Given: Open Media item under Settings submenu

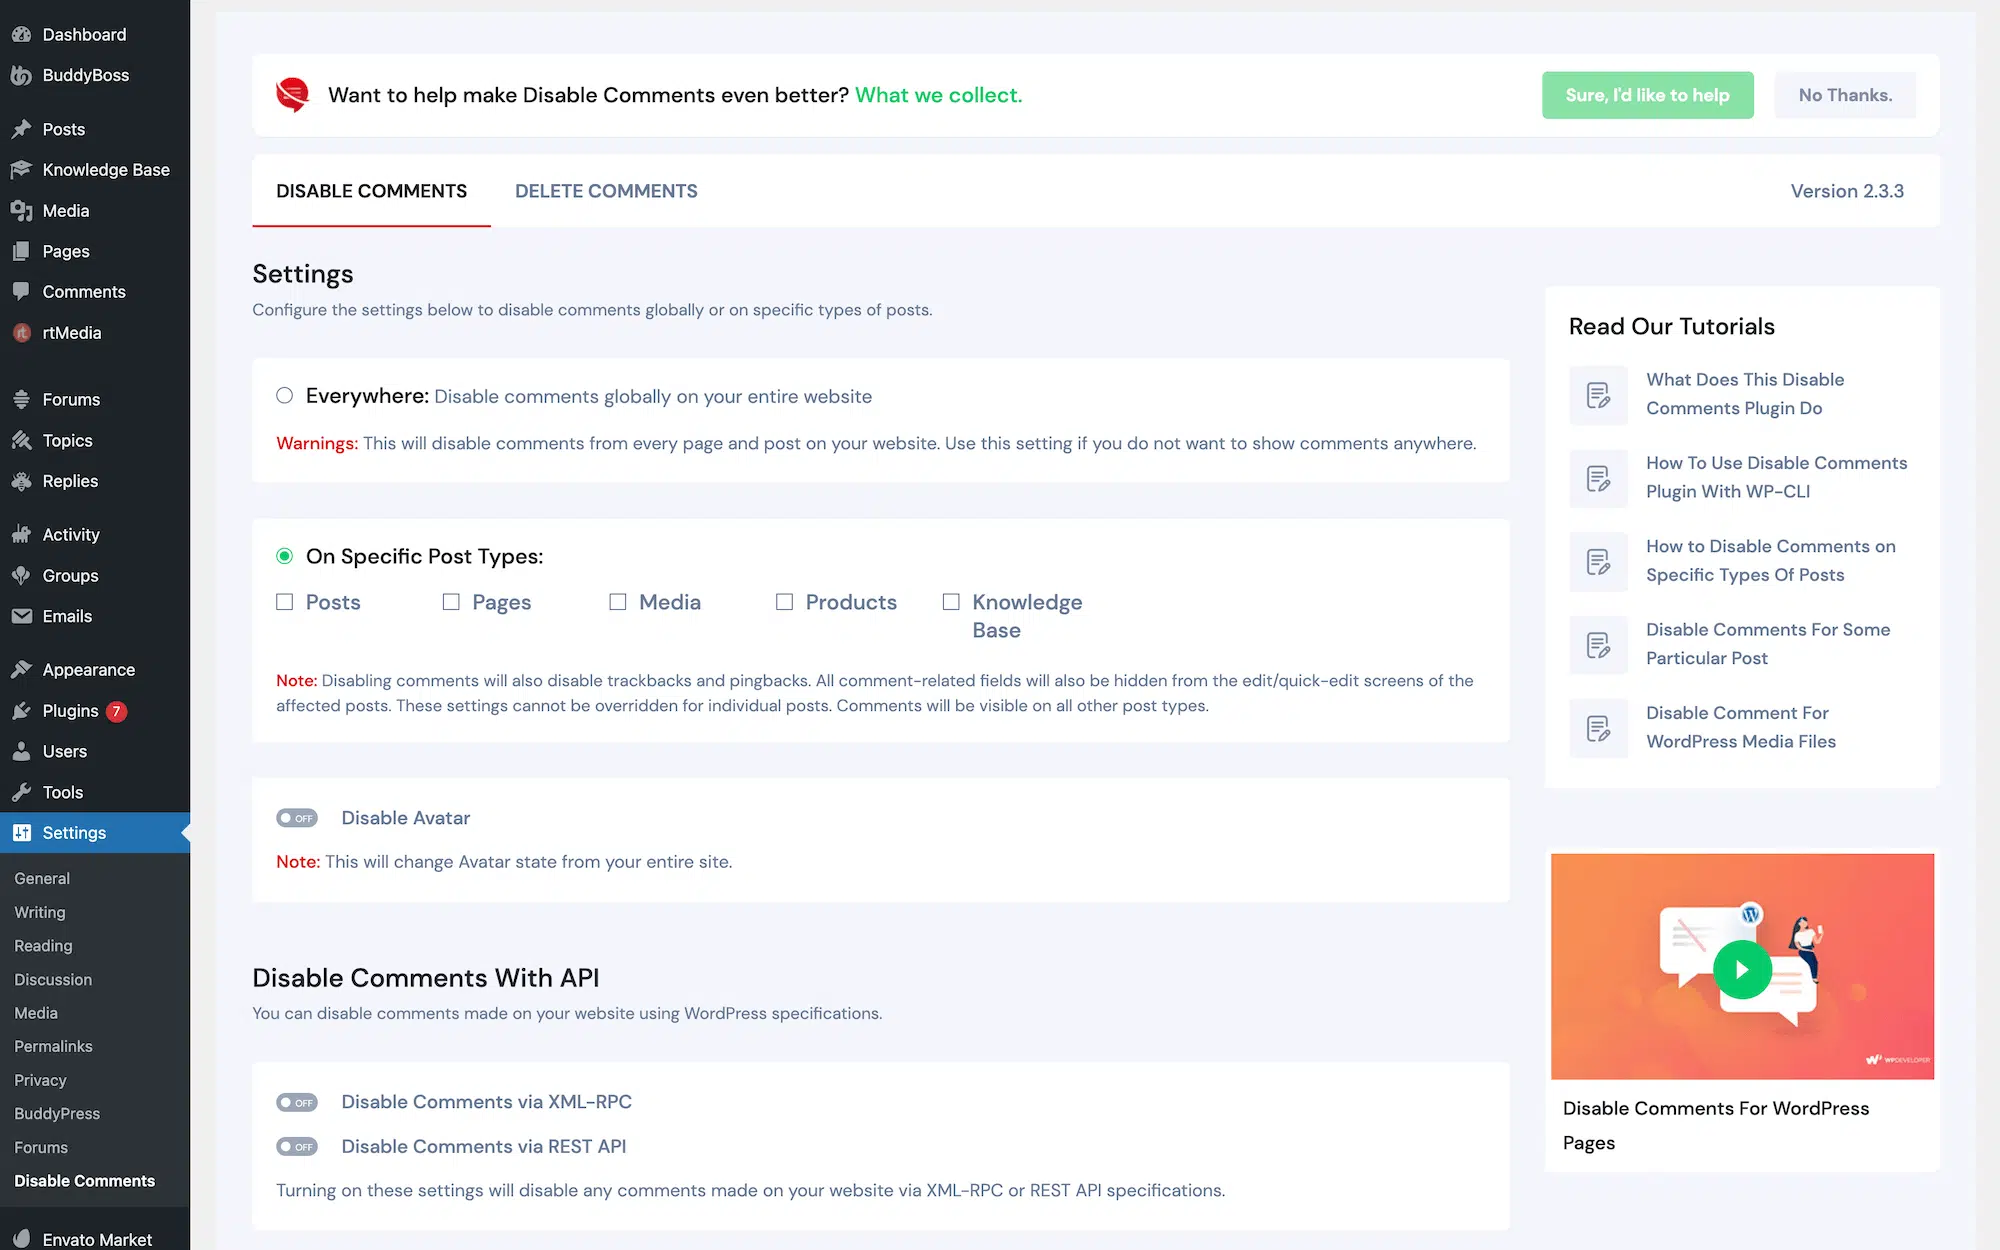Looking at the screenshot, I should (36, 1013).
